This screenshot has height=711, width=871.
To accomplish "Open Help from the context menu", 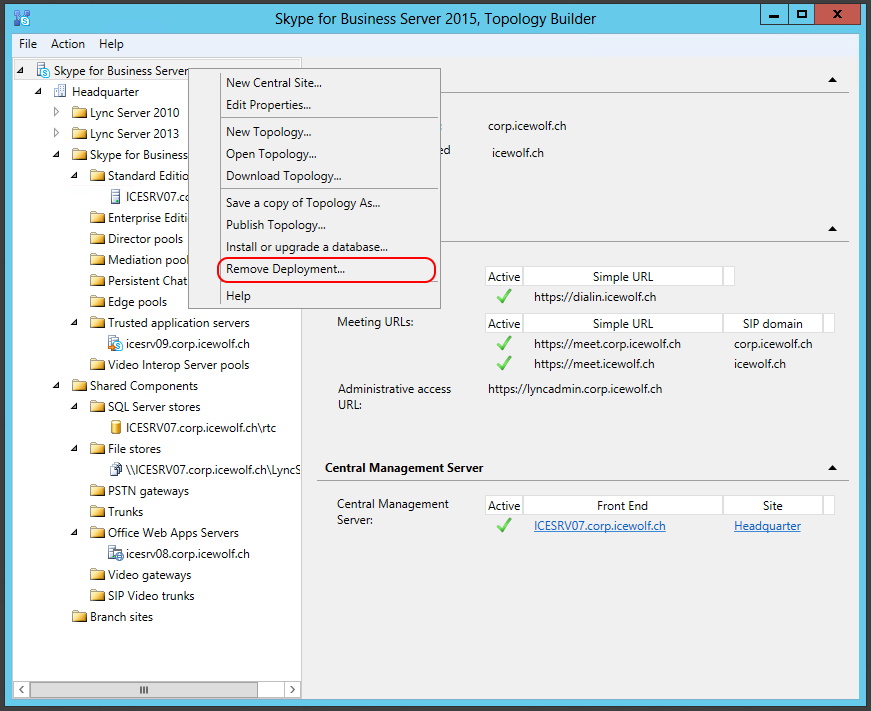I will pos(329,296).
